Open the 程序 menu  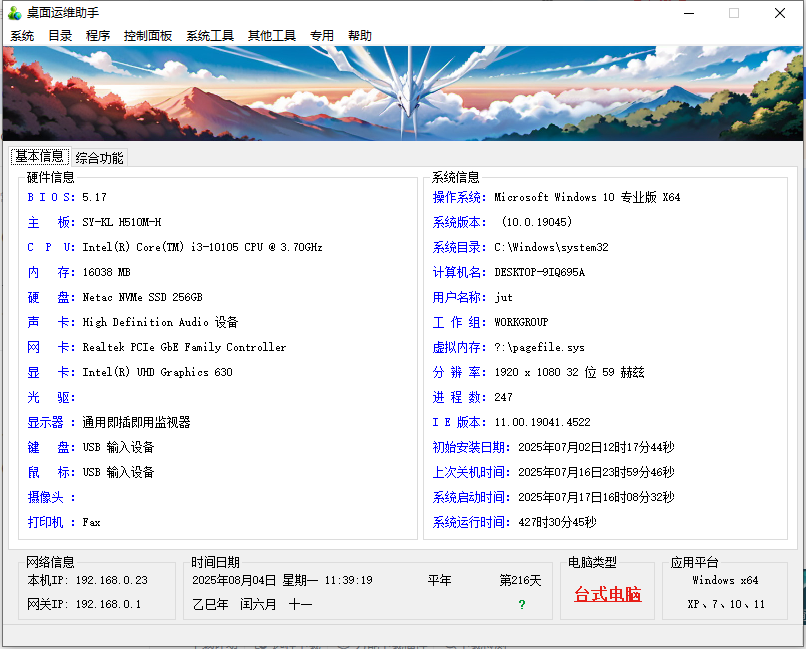point(98,36)
